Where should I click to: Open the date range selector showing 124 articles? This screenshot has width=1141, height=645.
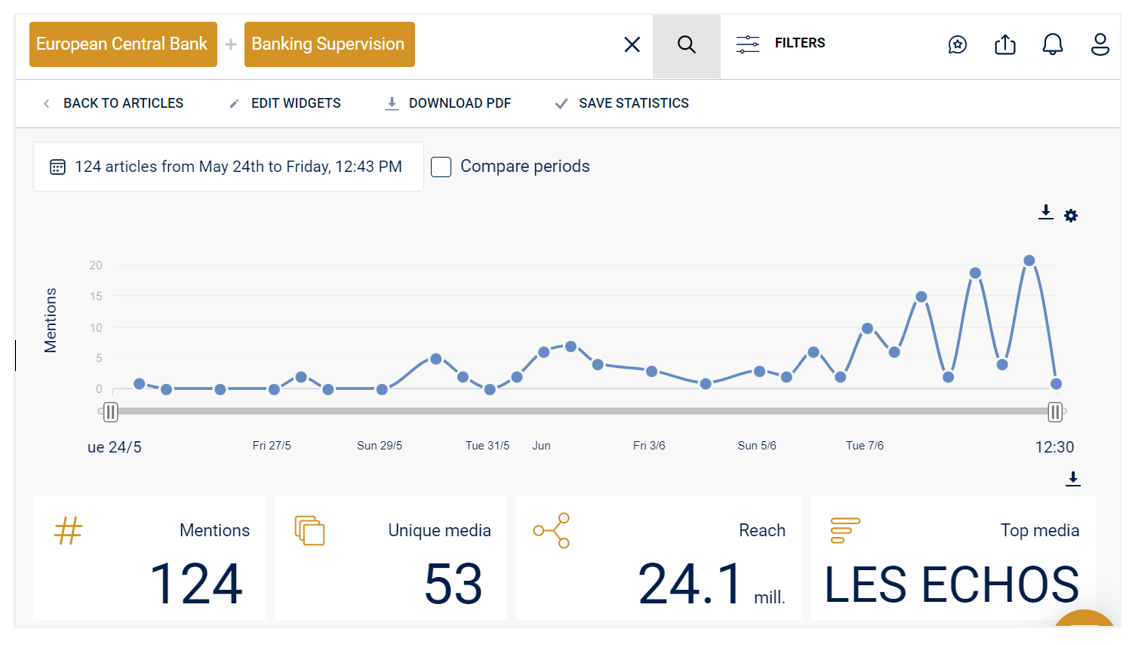click(x=228, y=167)
